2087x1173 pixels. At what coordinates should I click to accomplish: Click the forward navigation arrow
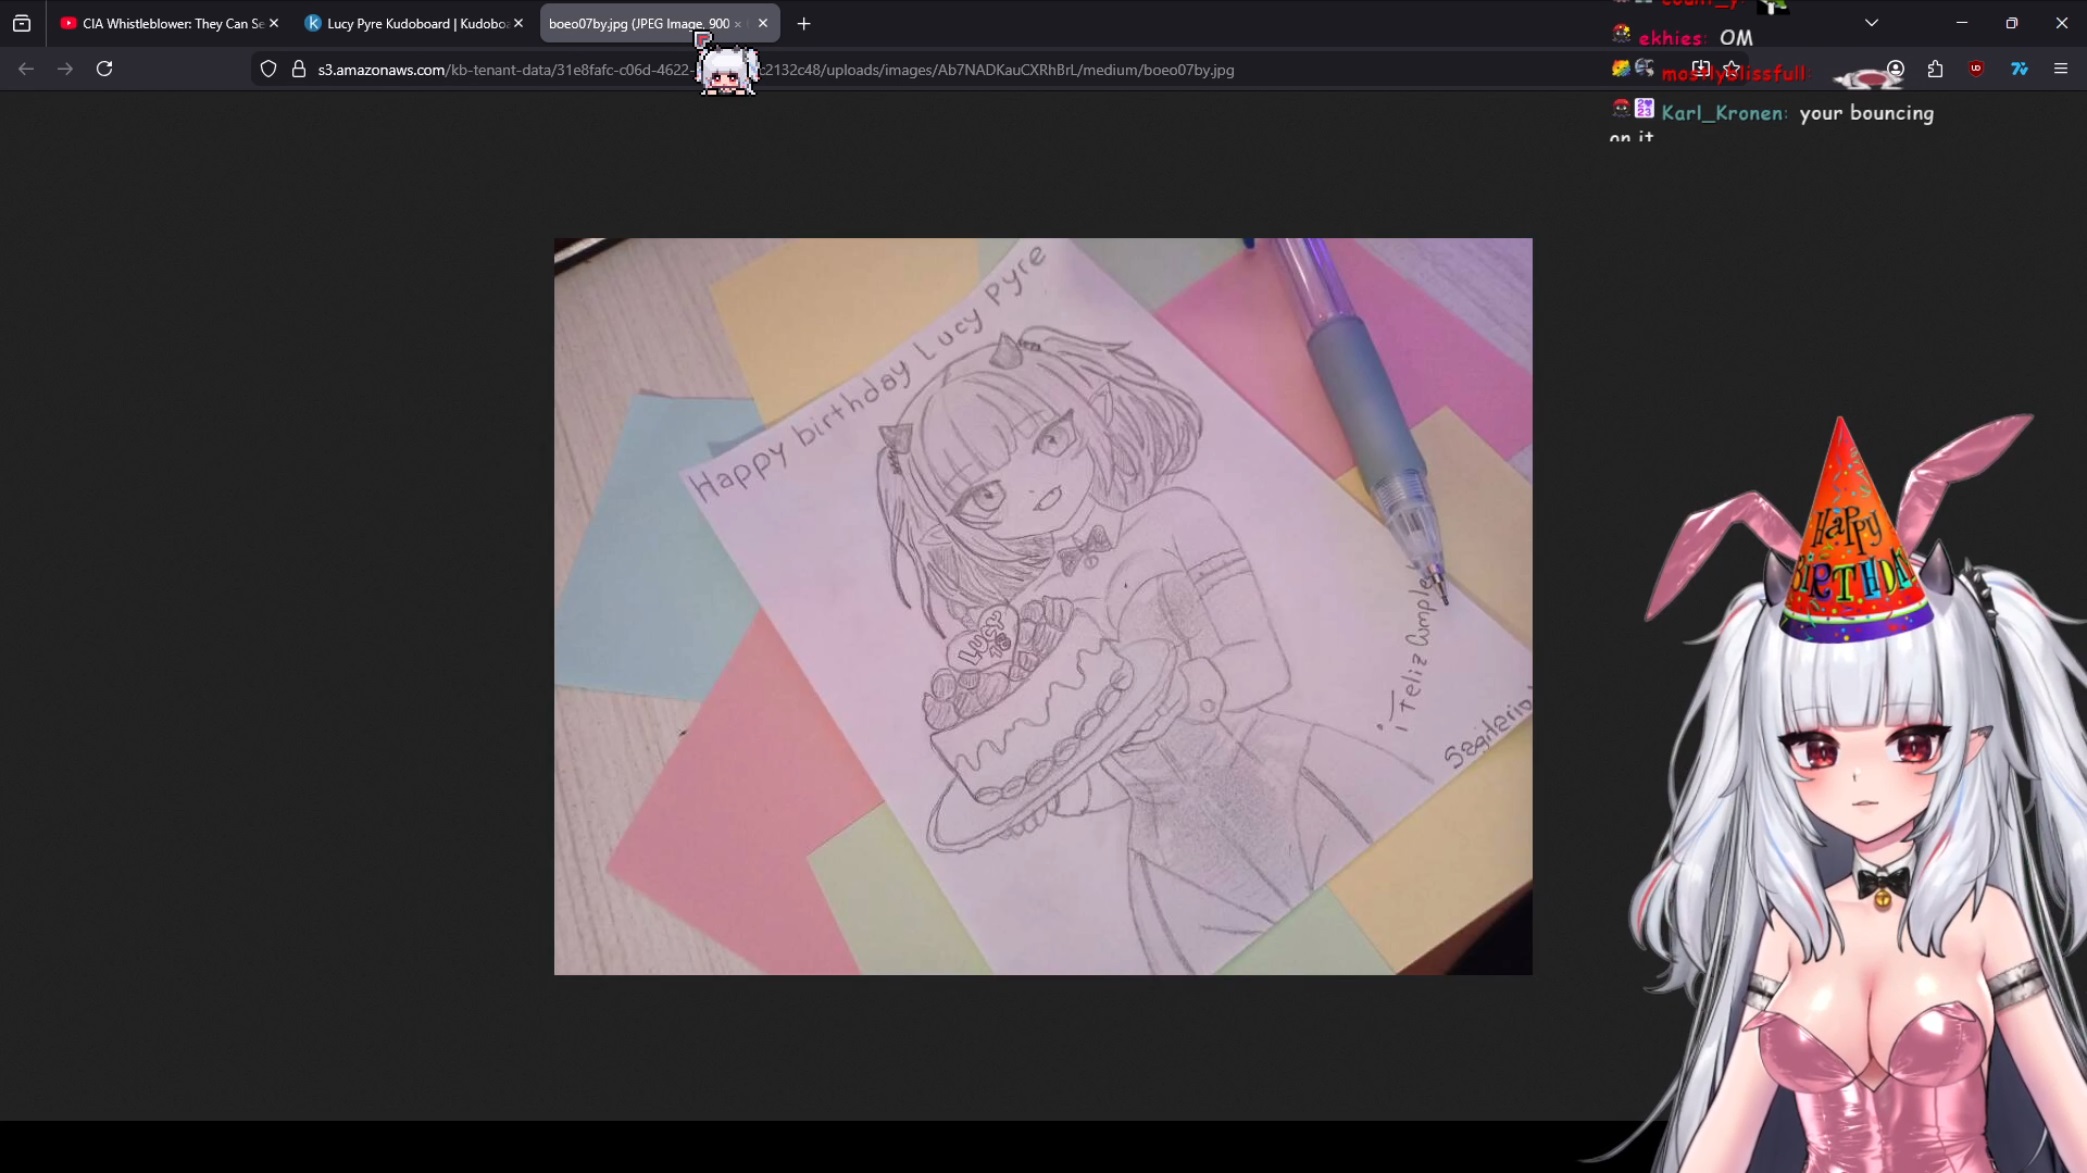(x=65, y=69)
